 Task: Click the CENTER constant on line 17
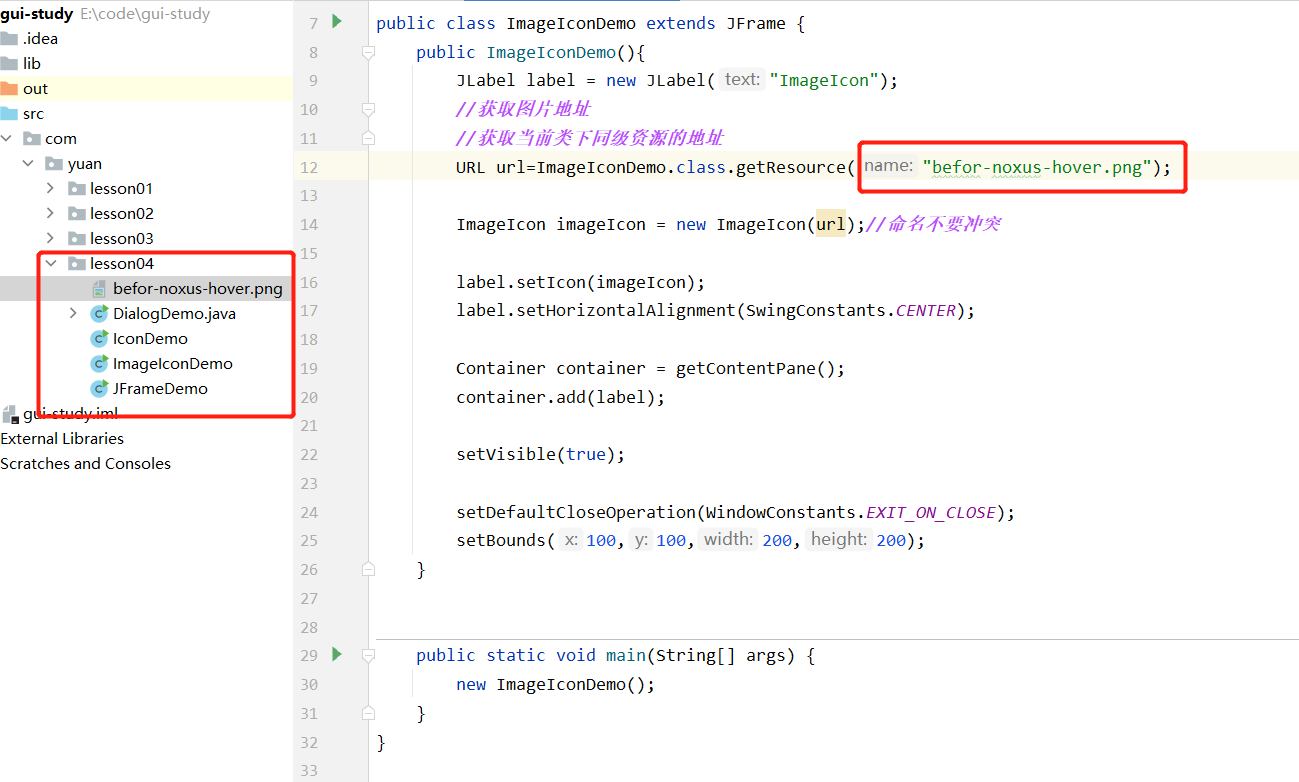point(926,310)
